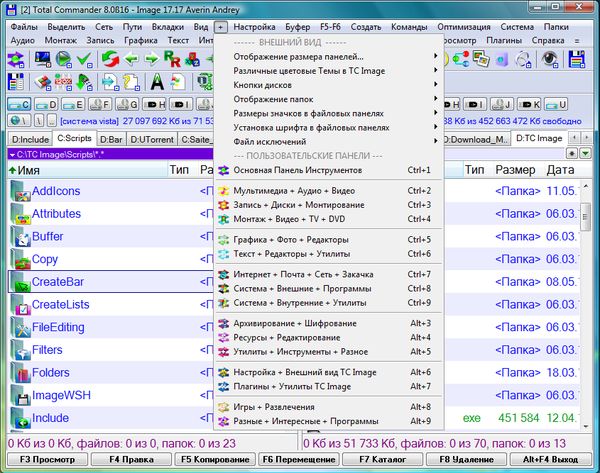
Task: Click the stacked photos toolbar icon
Action: [x=481, y=59]
